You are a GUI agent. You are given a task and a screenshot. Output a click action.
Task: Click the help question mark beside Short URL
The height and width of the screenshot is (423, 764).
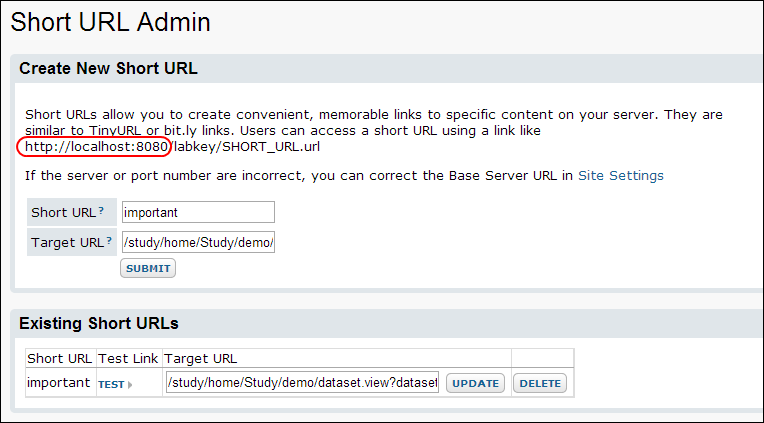click(x=101, y=211)
